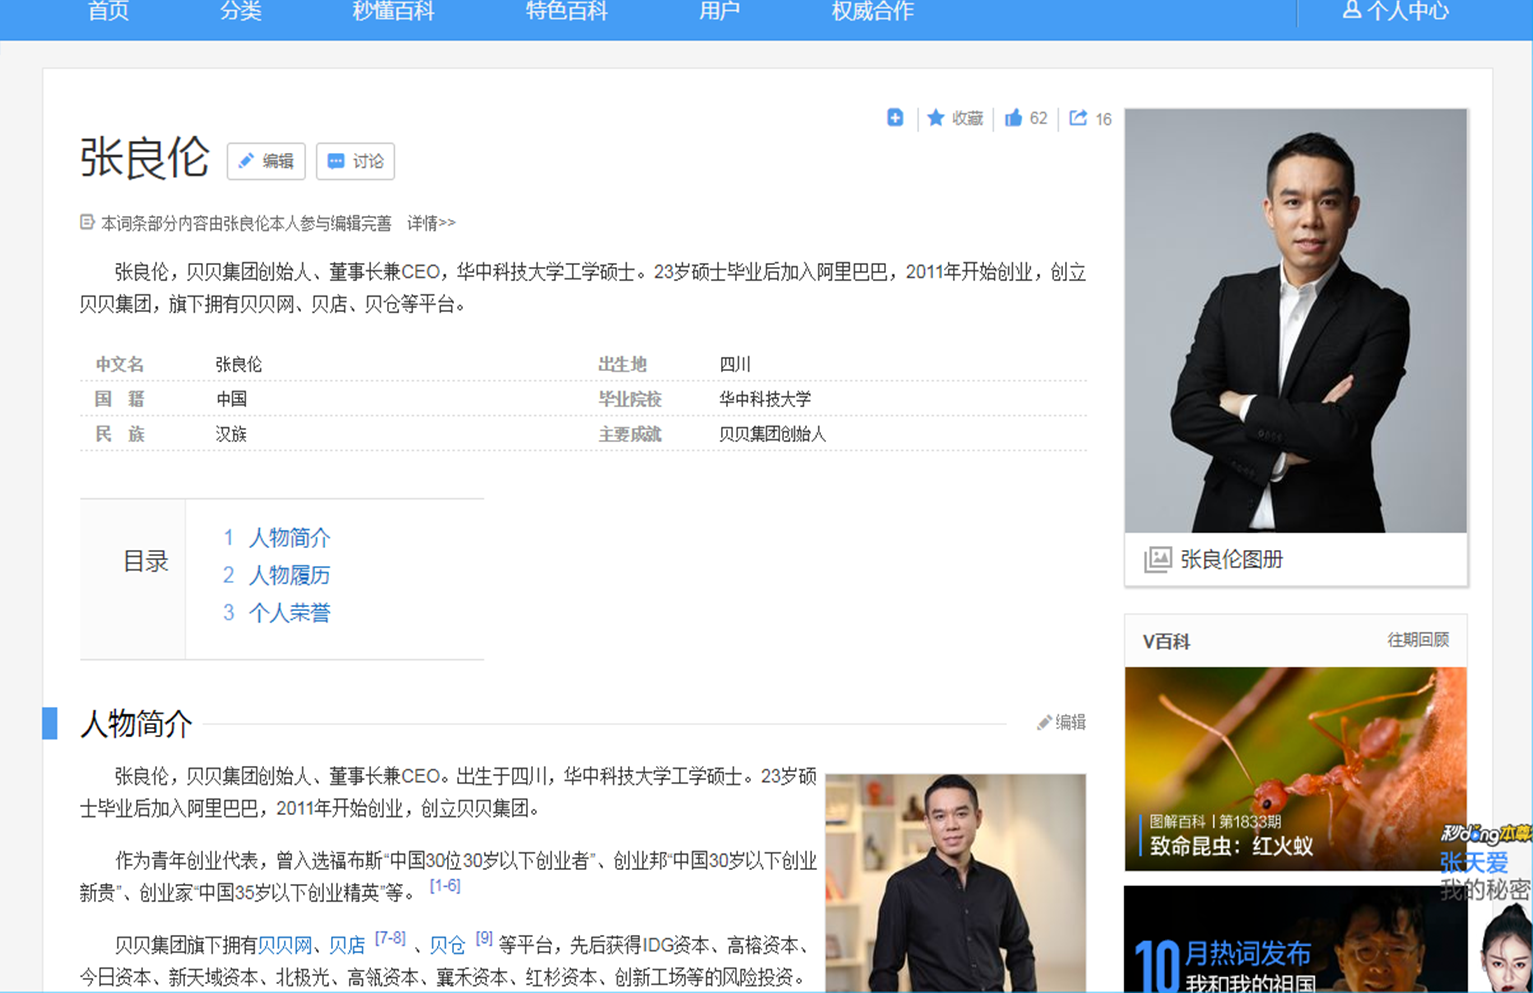This screenshot has height=993, width=1533.
Task: Jump to 人物履历 in table of contents
Action: pos(289,575)
